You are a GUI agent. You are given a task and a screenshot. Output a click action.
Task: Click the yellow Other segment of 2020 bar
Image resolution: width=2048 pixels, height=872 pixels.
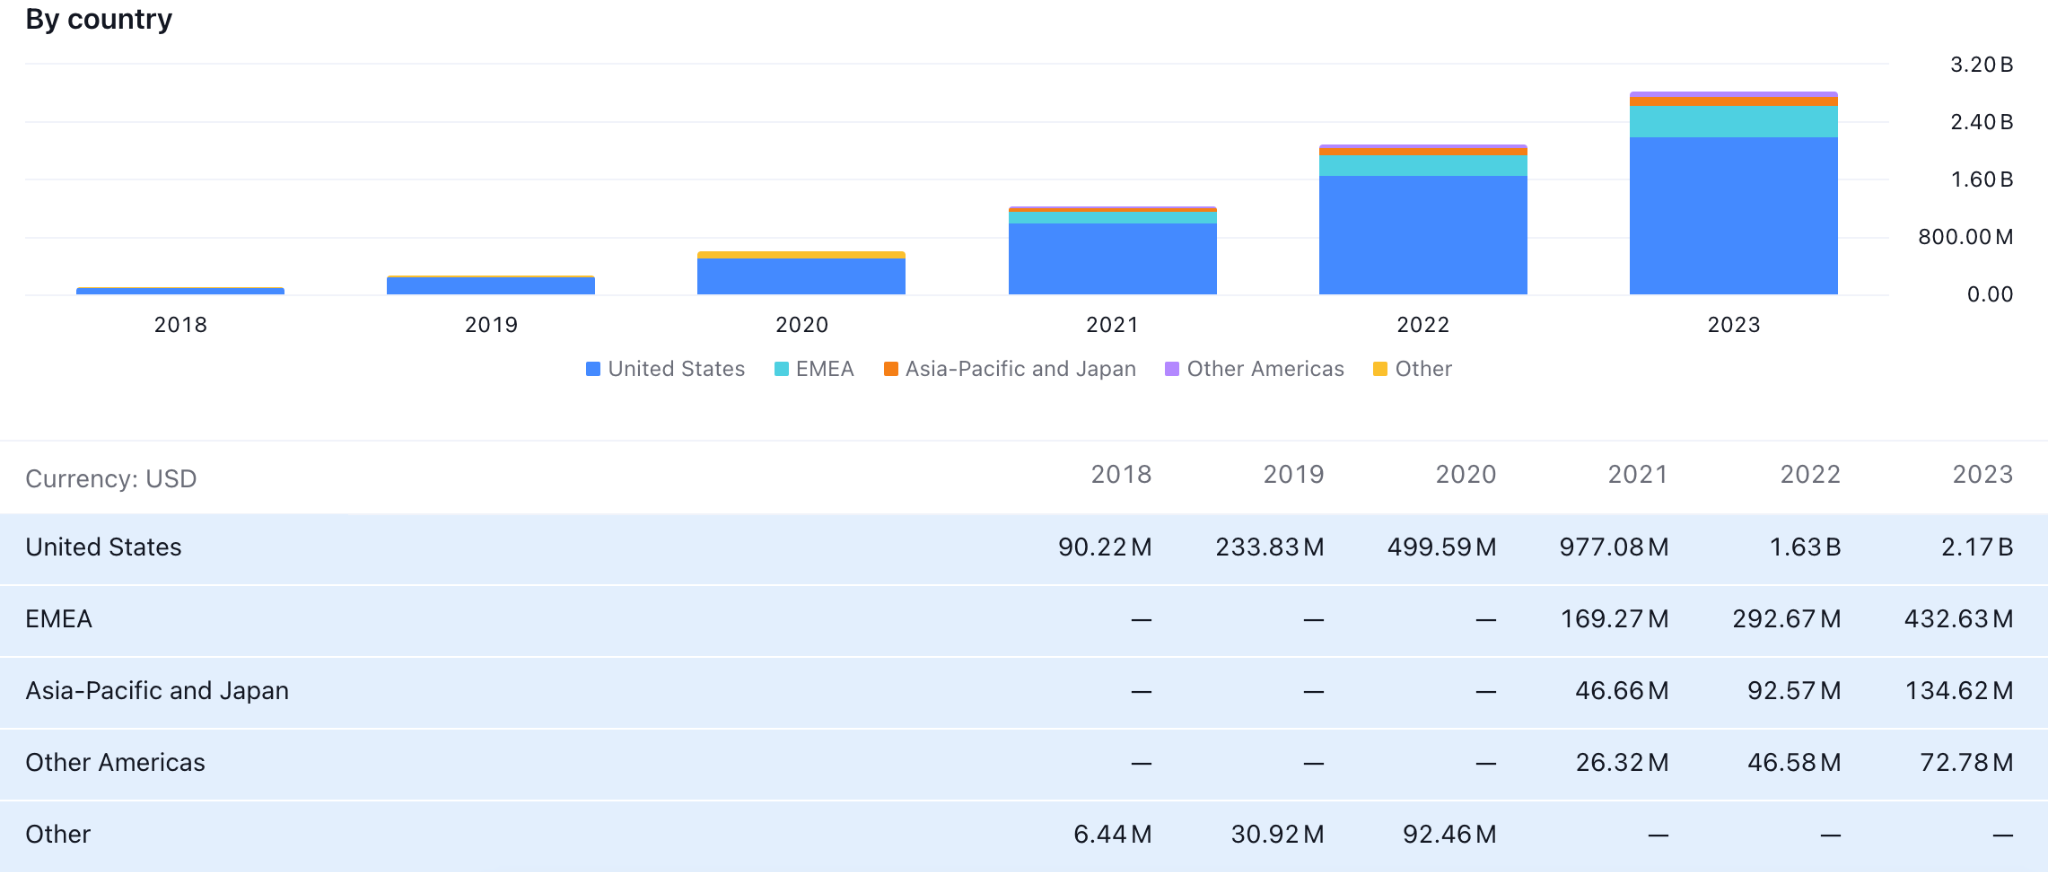(x=801, y=255)
